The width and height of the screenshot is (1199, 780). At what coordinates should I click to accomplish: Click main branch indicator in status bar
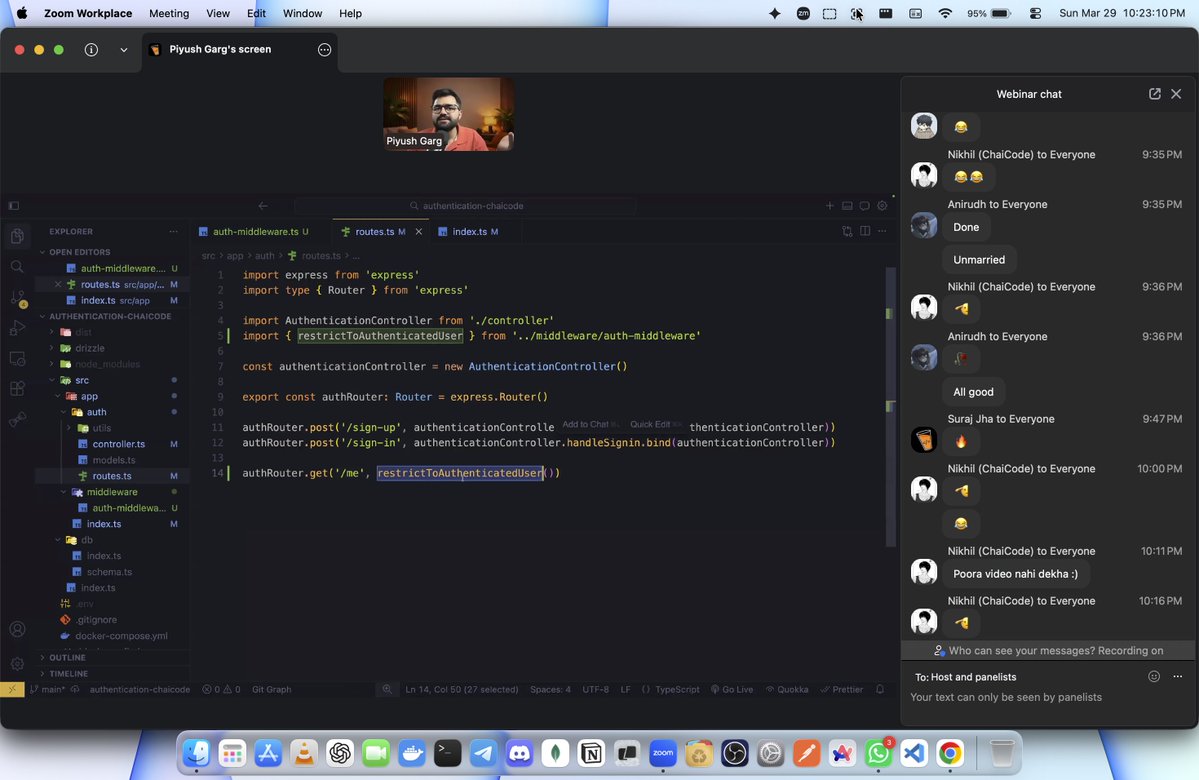tap(47, 690)
